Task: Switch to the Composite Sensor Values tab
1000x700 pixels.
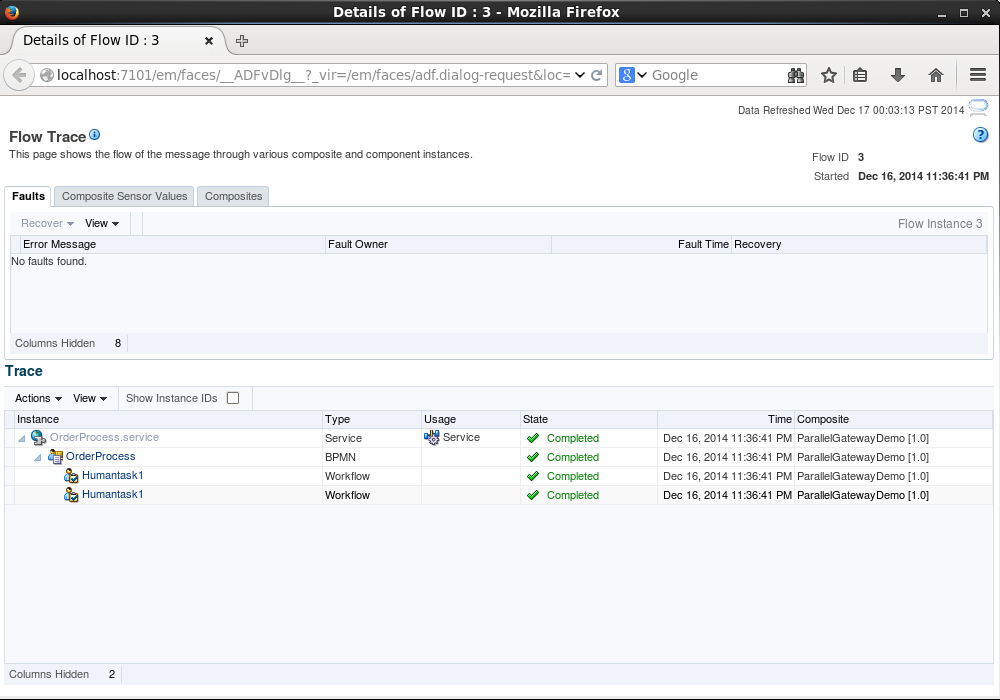Action: 123,196
